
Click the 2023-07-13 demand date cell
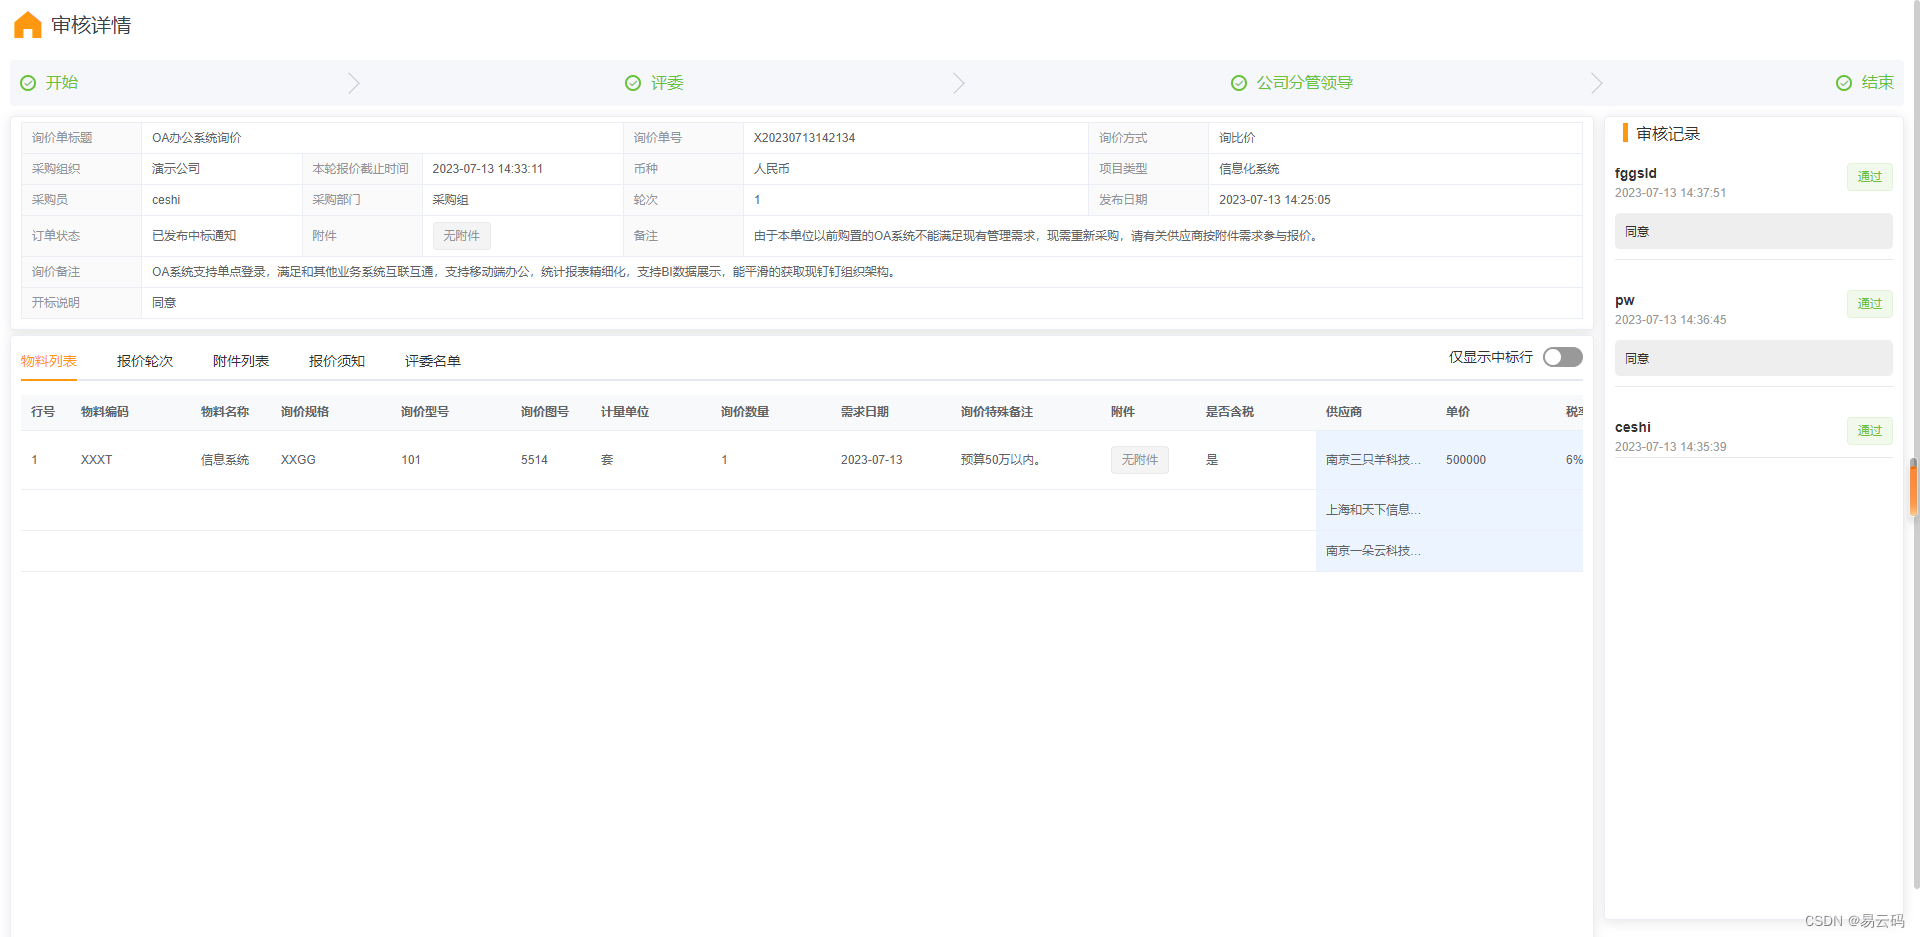point(871,460)
